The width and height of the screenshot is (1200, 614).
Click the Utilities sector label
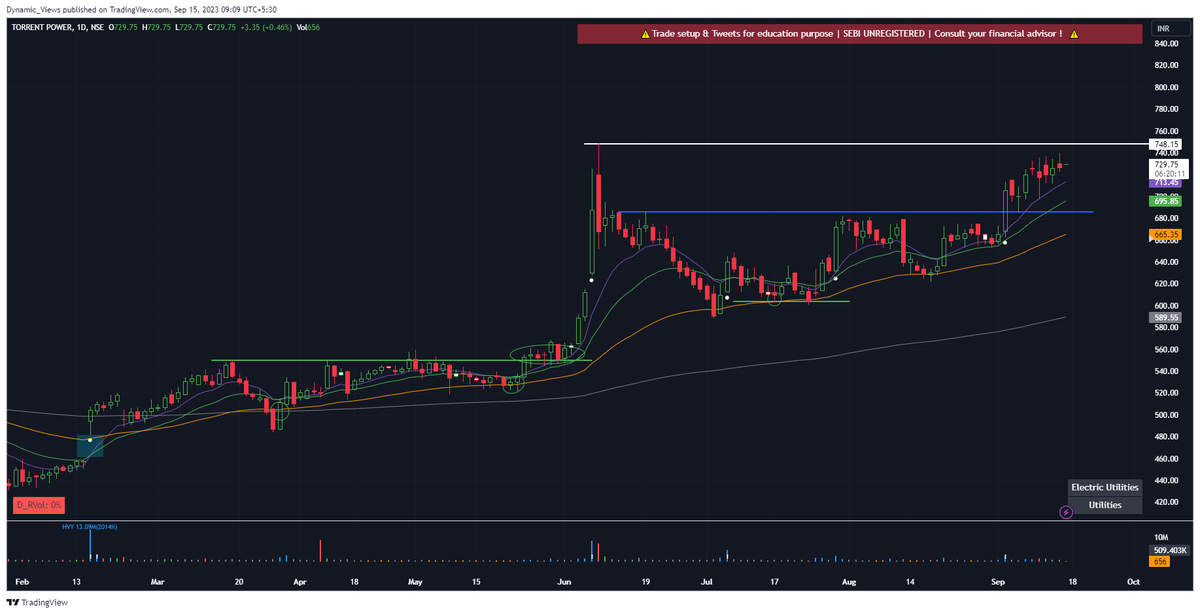1105,505
